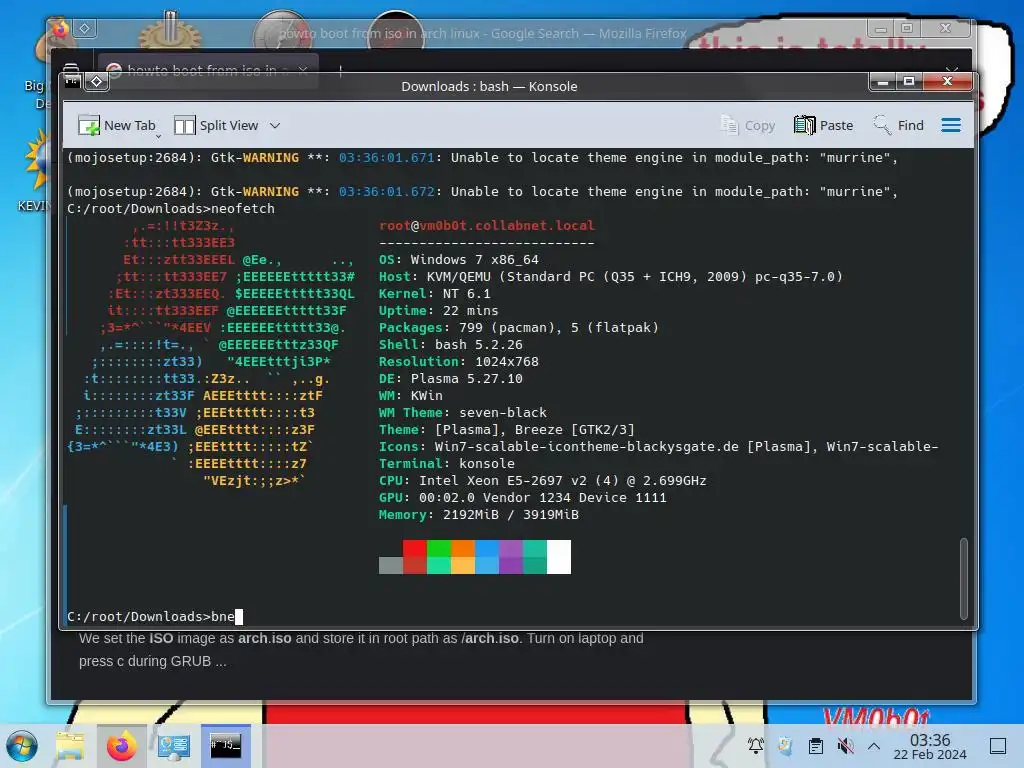Viewport: 1024px width, 768px height.
Task: Click the 'DE: Plasma 5.27.10' line
Action: tap(451, 379)
